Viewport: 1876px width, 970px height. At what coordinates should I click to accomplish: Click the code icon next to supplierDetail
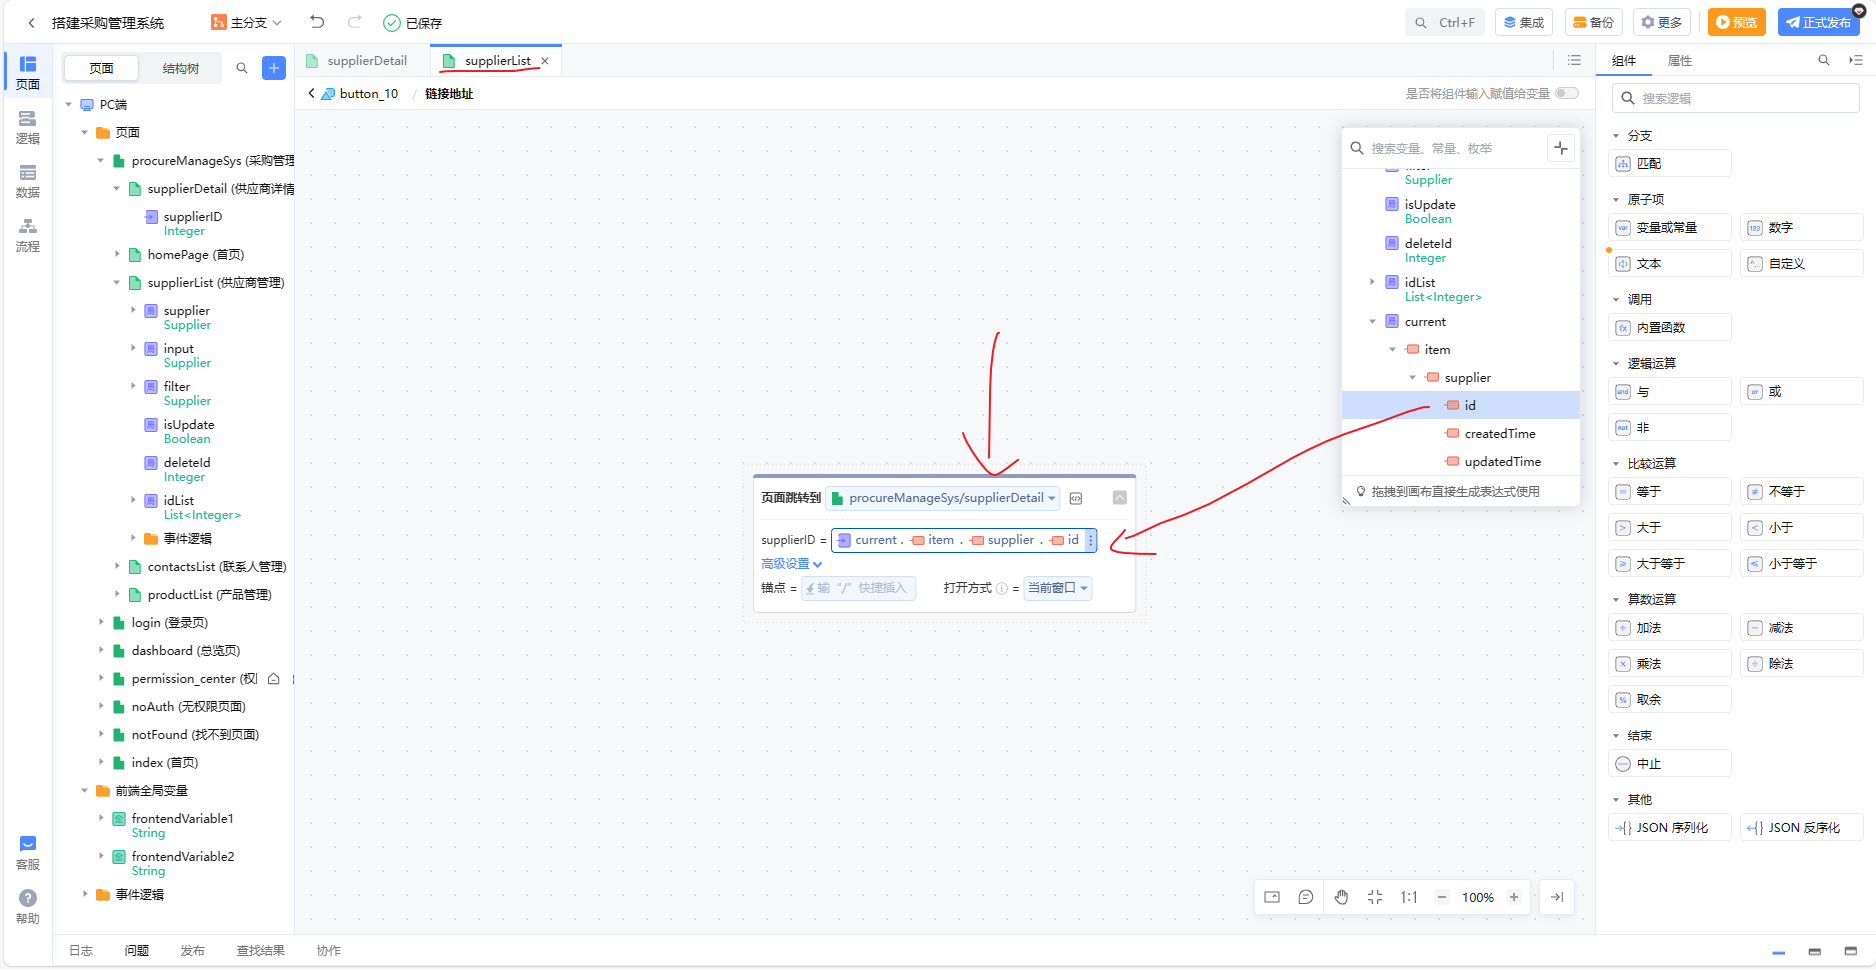coord(1076,498)
